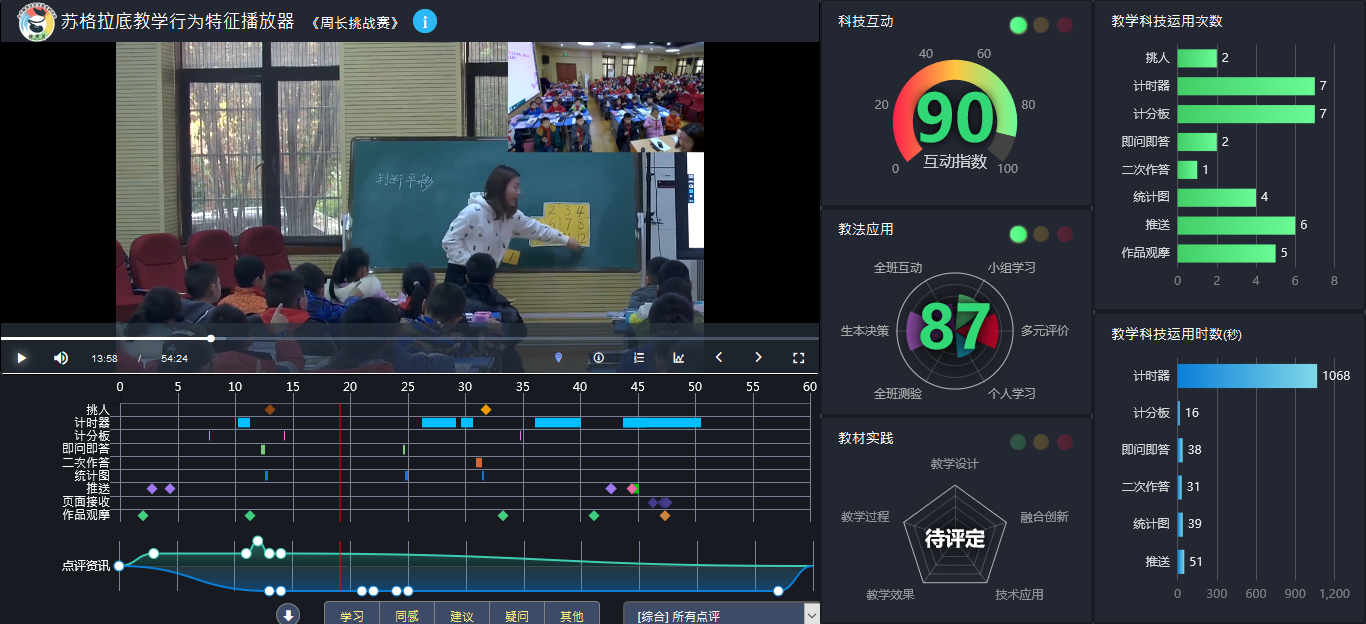Select the red light in 教材实践 panel
Screen dimensions: 1366x624
pos(1064,442)
